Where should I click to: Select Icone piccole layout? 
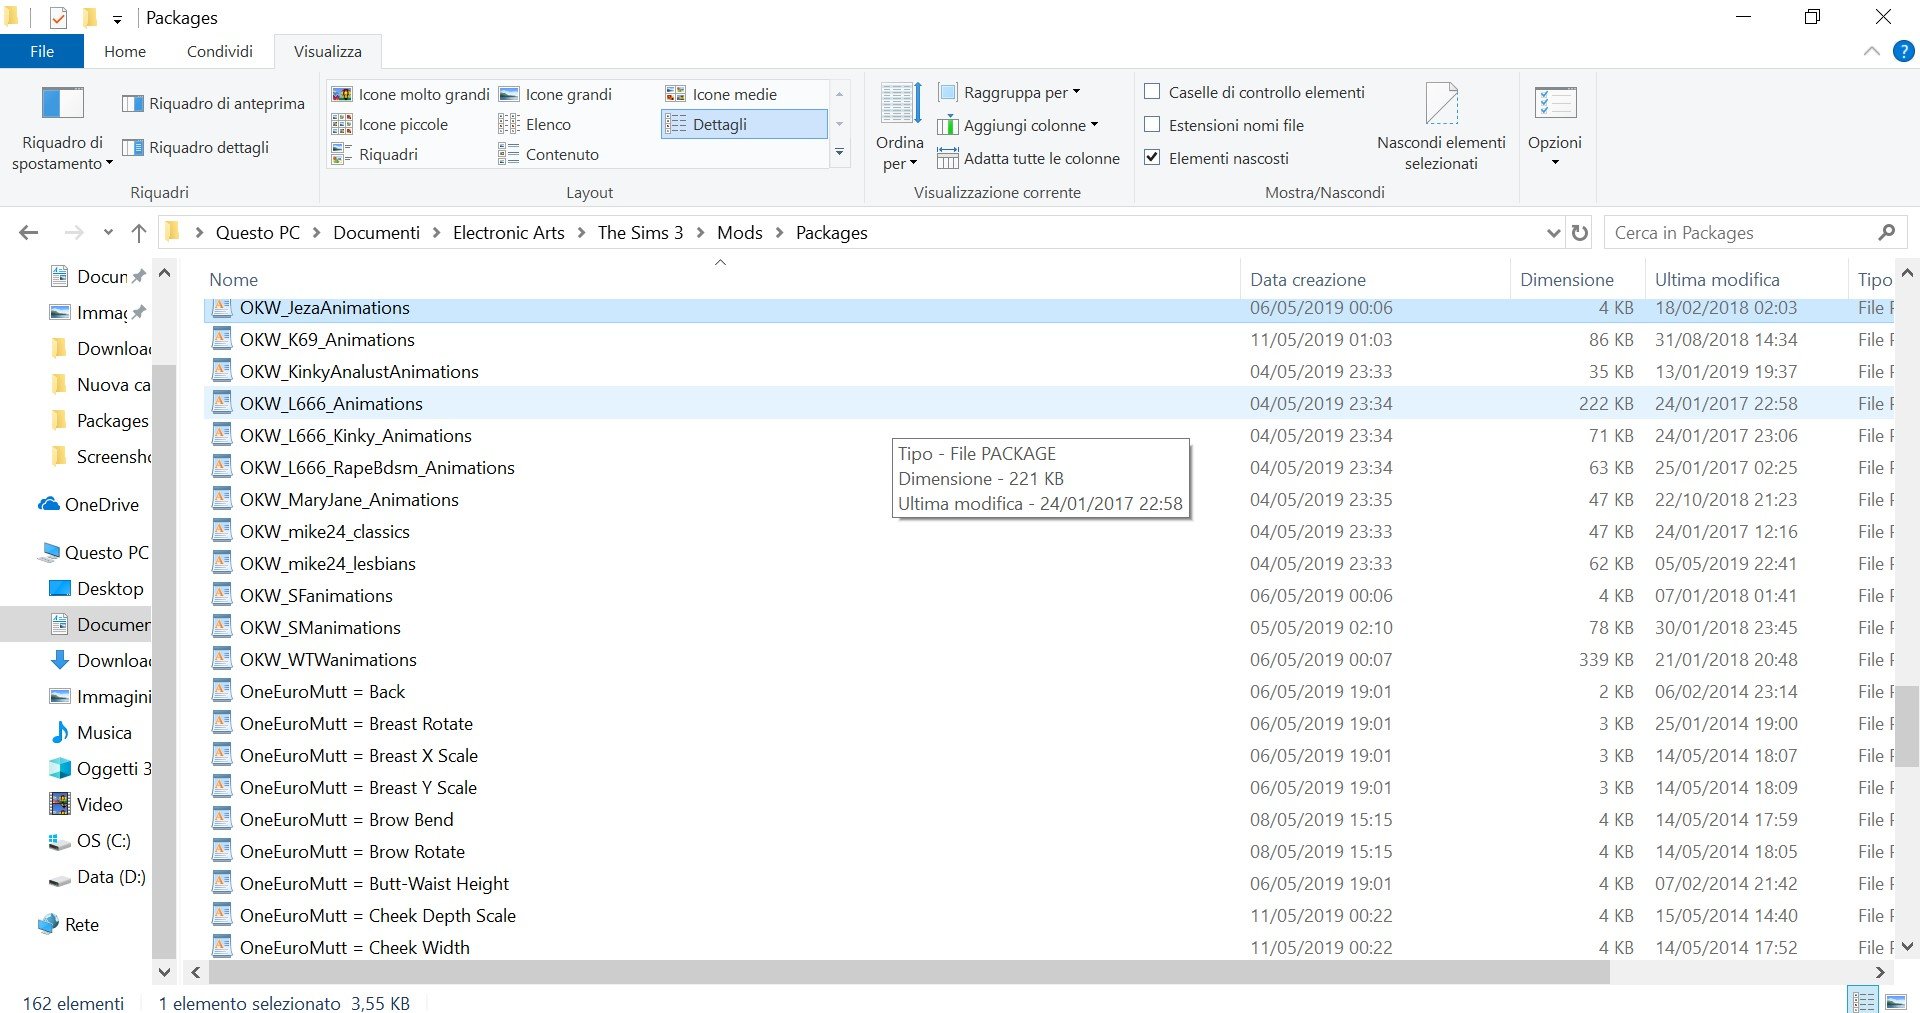tap(390, 124)
